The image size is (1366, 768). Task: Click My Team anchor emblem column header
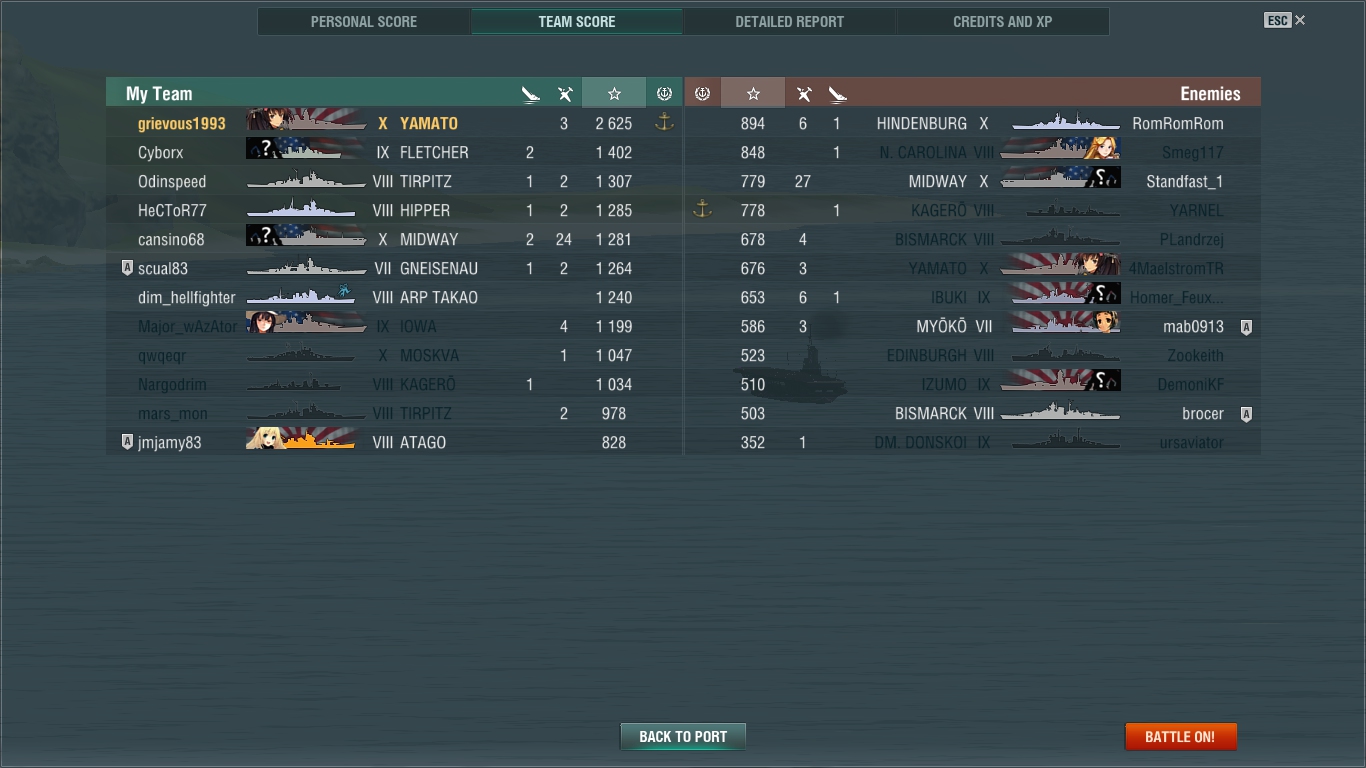tap(664, 93)
